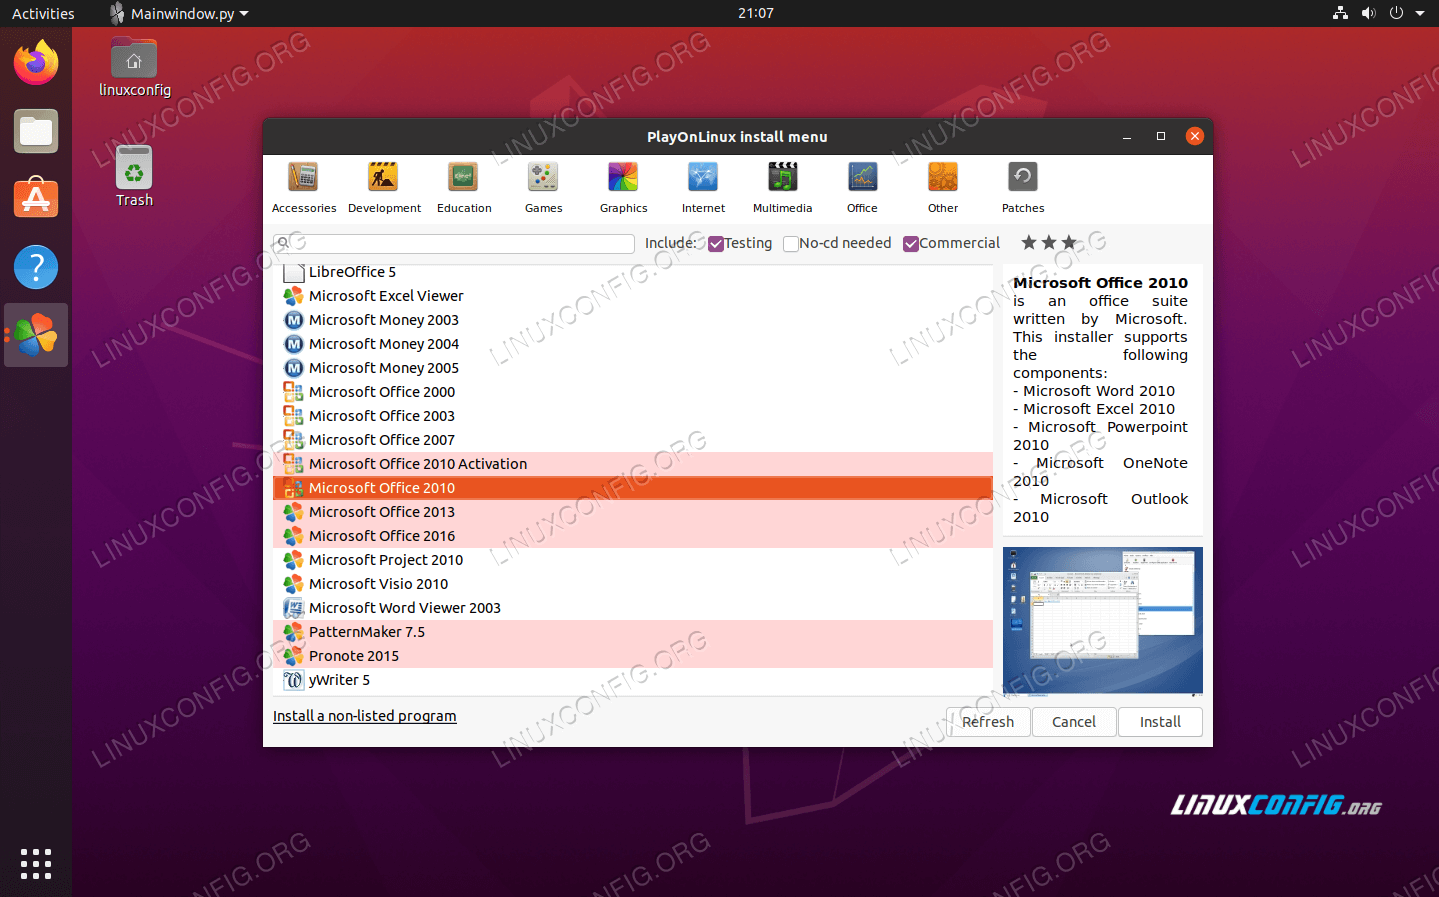Image resolution: width=1439 pixels, height=897 pixels.
Task: Select Pronote 2015
Action: tap(633, 656)
